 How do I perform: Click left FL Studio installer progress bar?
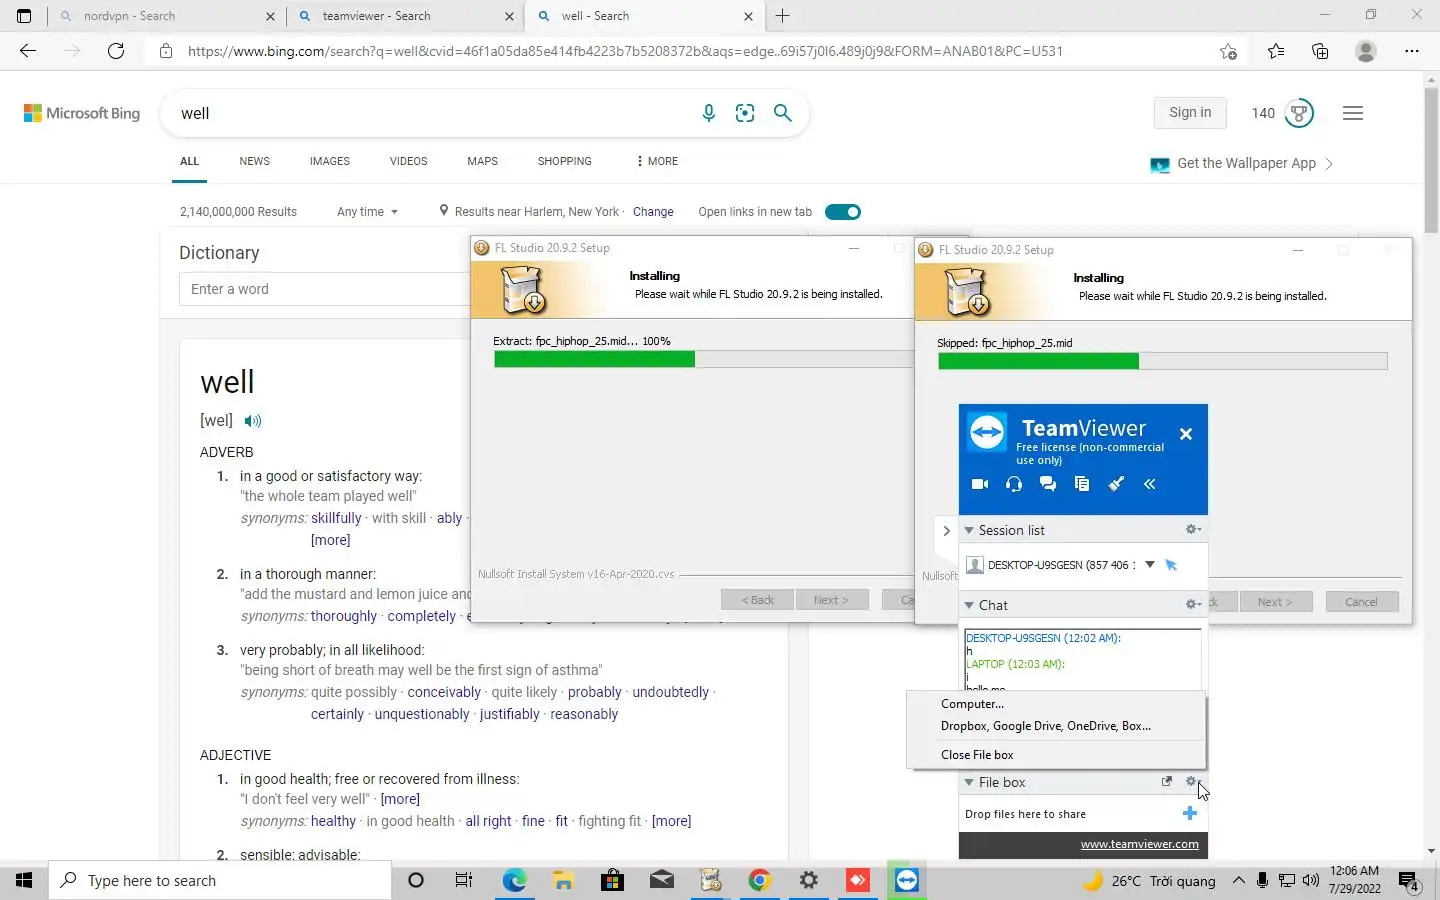[x=704, y=360]
